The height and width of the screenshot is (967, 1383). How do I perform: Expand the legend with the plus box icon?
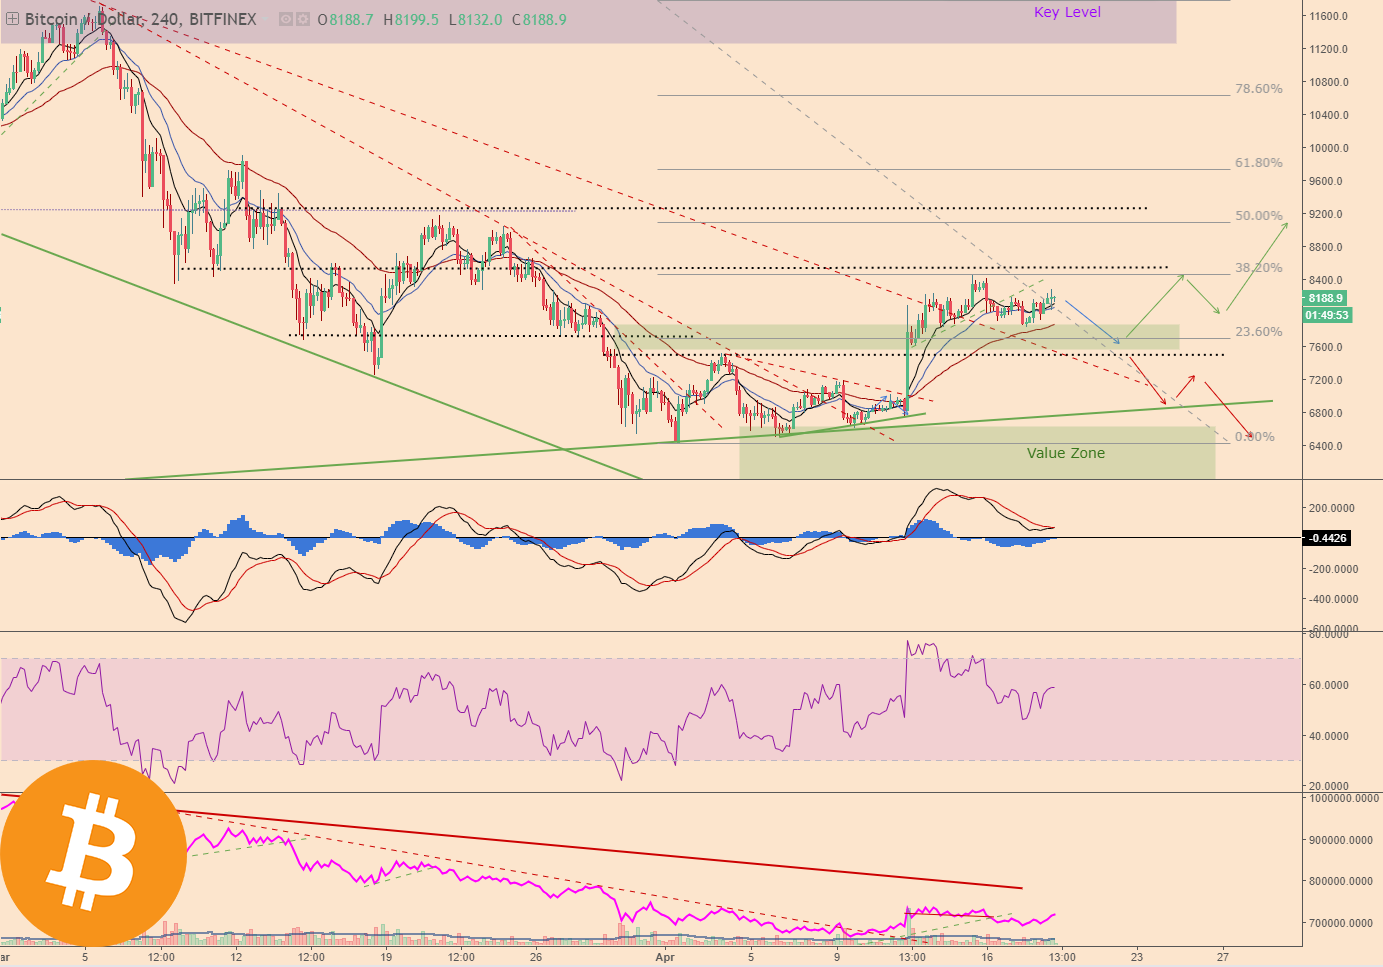(x=12, y=19)
